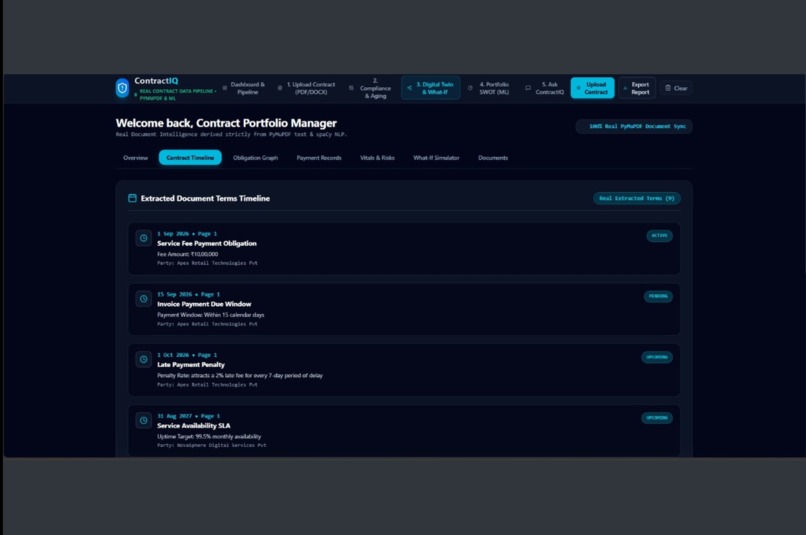This screenshot has height=535, width=806.
Task: Click 'Uptime Target: 99.5% monthly availability'
Action: [209, 436]
